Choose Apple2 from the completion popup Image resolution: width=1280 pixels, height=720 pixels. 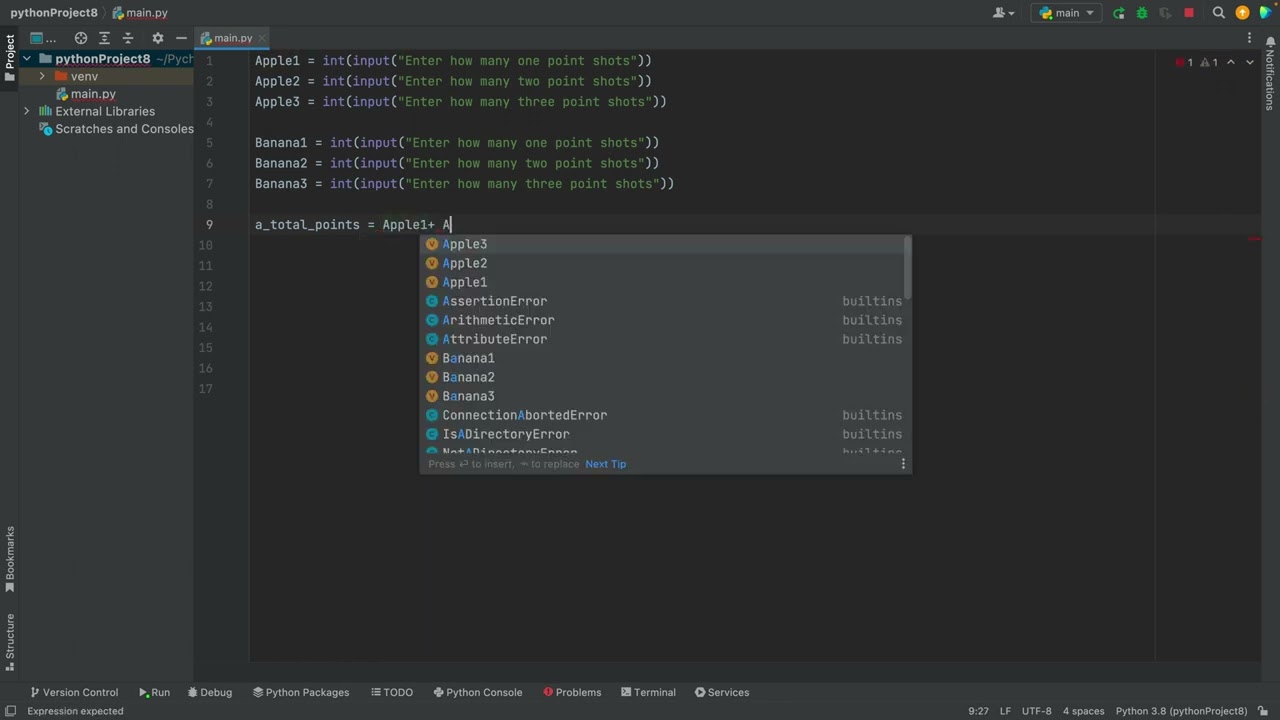click(x=665, y=263)
